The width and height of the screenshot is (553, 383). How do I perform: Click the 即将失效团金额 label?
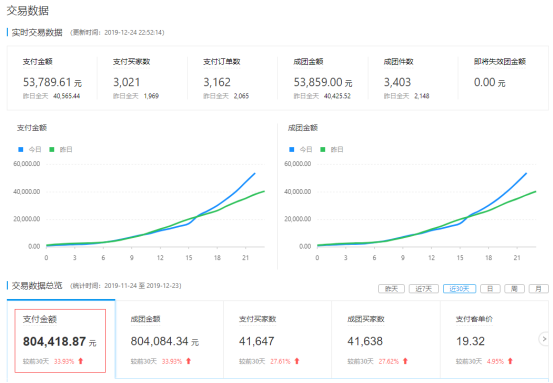click(500, 62)
